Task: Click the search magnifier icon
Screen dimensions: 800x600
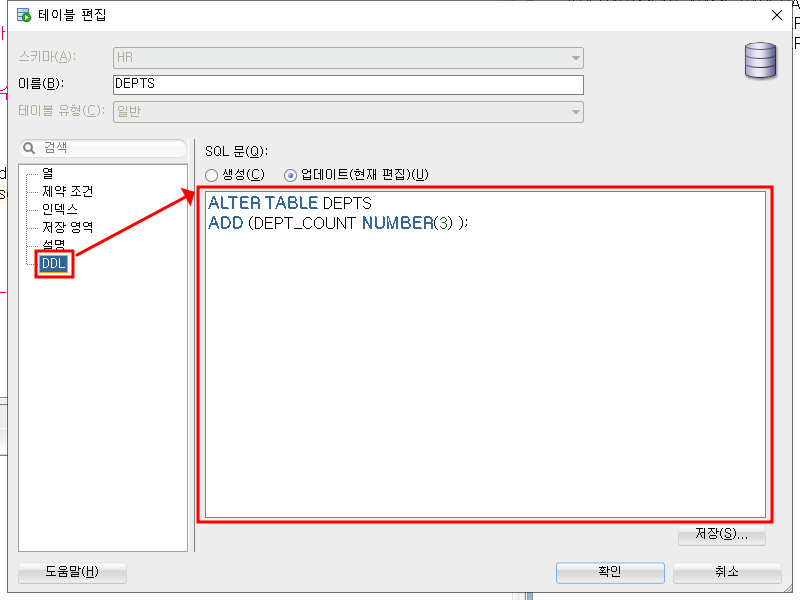Action: pyautogui.click(x=29, y=148)
